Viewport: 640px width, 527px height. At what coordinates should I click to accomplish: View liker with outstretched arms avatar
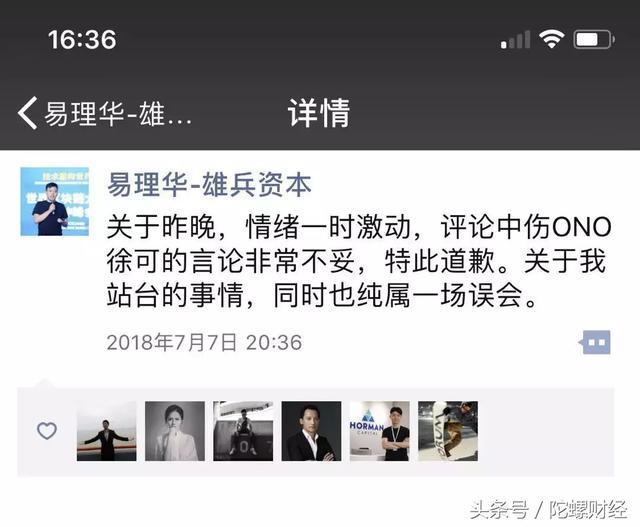click(107, 431)
